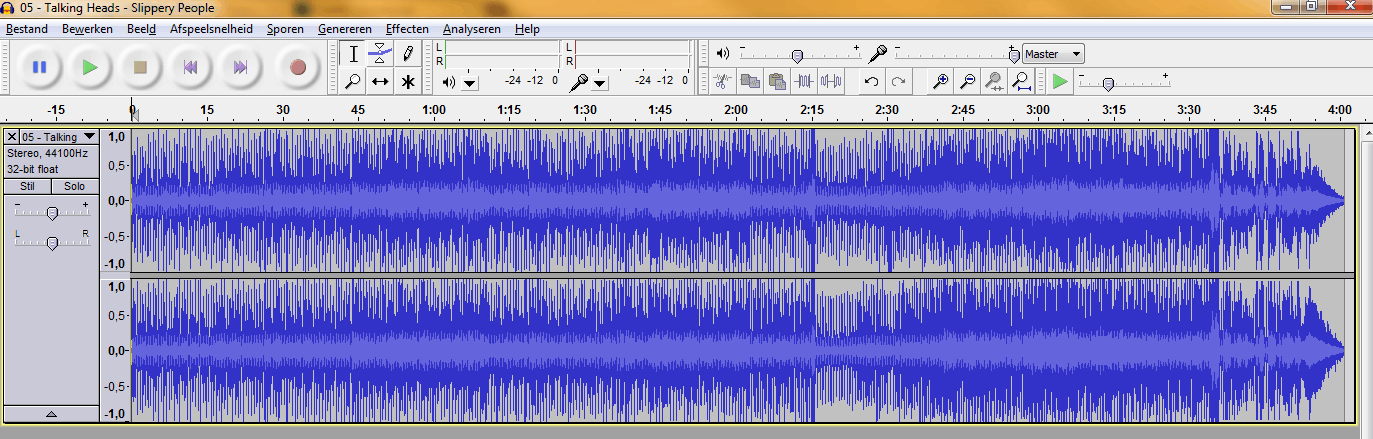
Task: Zoom out using the magnifier minus icon
Action: pyautogui.click(x=967, y=82)
